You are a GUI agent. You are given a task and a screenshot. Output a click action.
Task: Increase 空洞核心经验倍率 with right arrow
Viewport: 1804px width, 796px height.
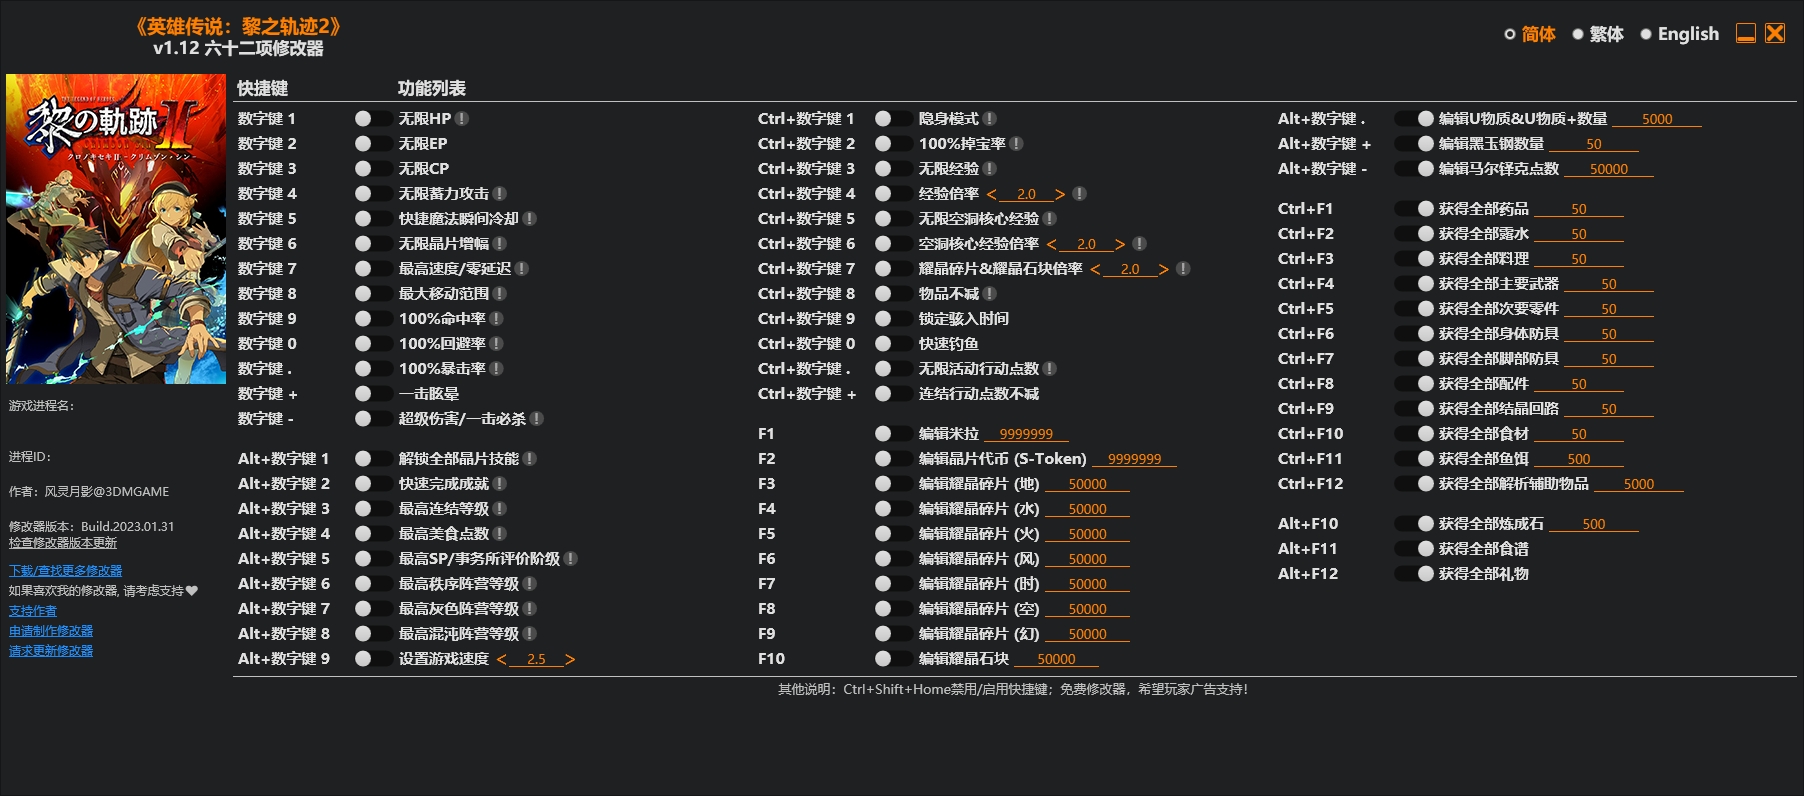[1120, 244]
